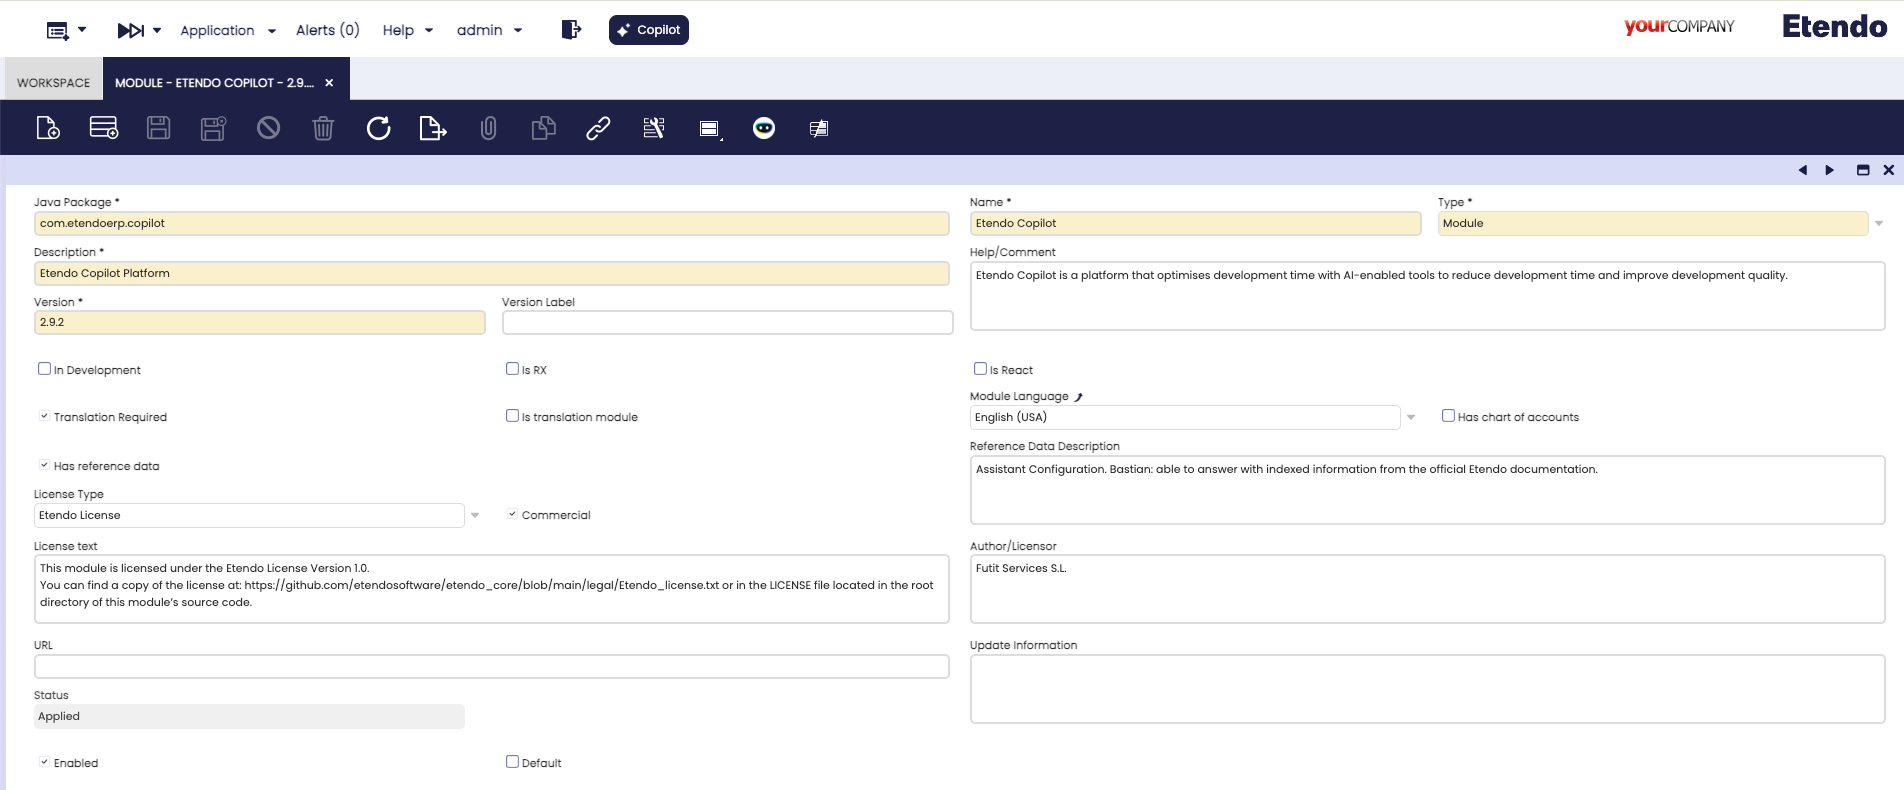
Task: Click the new record in grid icon
Action: pos(104,128)
